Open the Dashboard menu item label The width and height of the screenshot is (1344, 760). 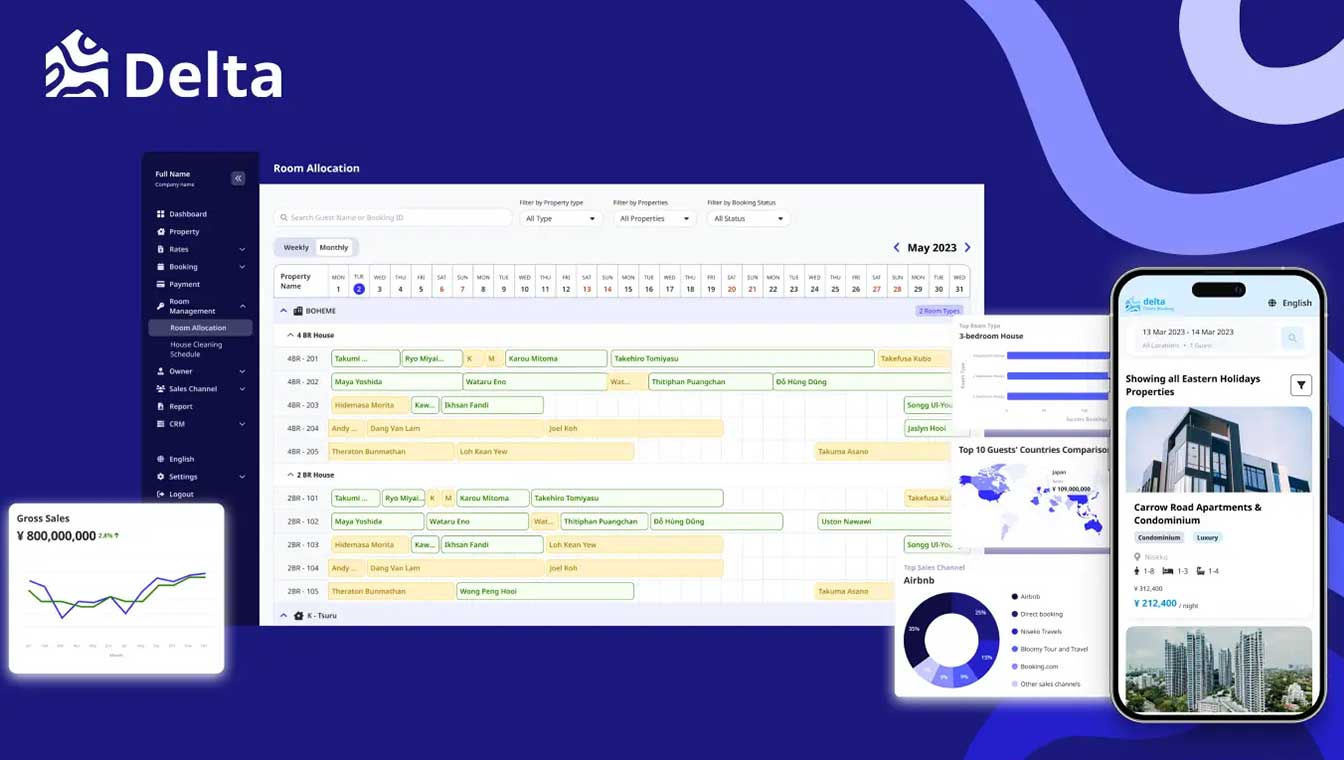click(188, 214)
